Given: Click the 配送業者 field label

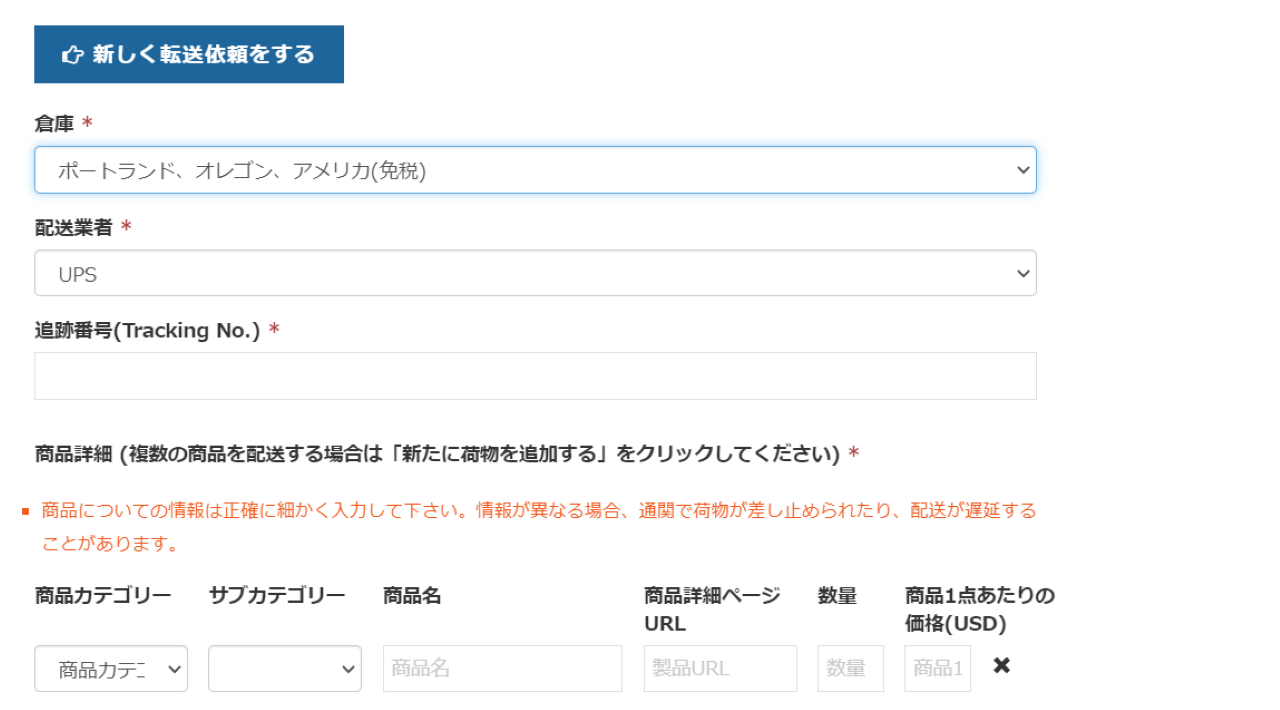Looking at the screenshot, I should (x=74, y=227).
